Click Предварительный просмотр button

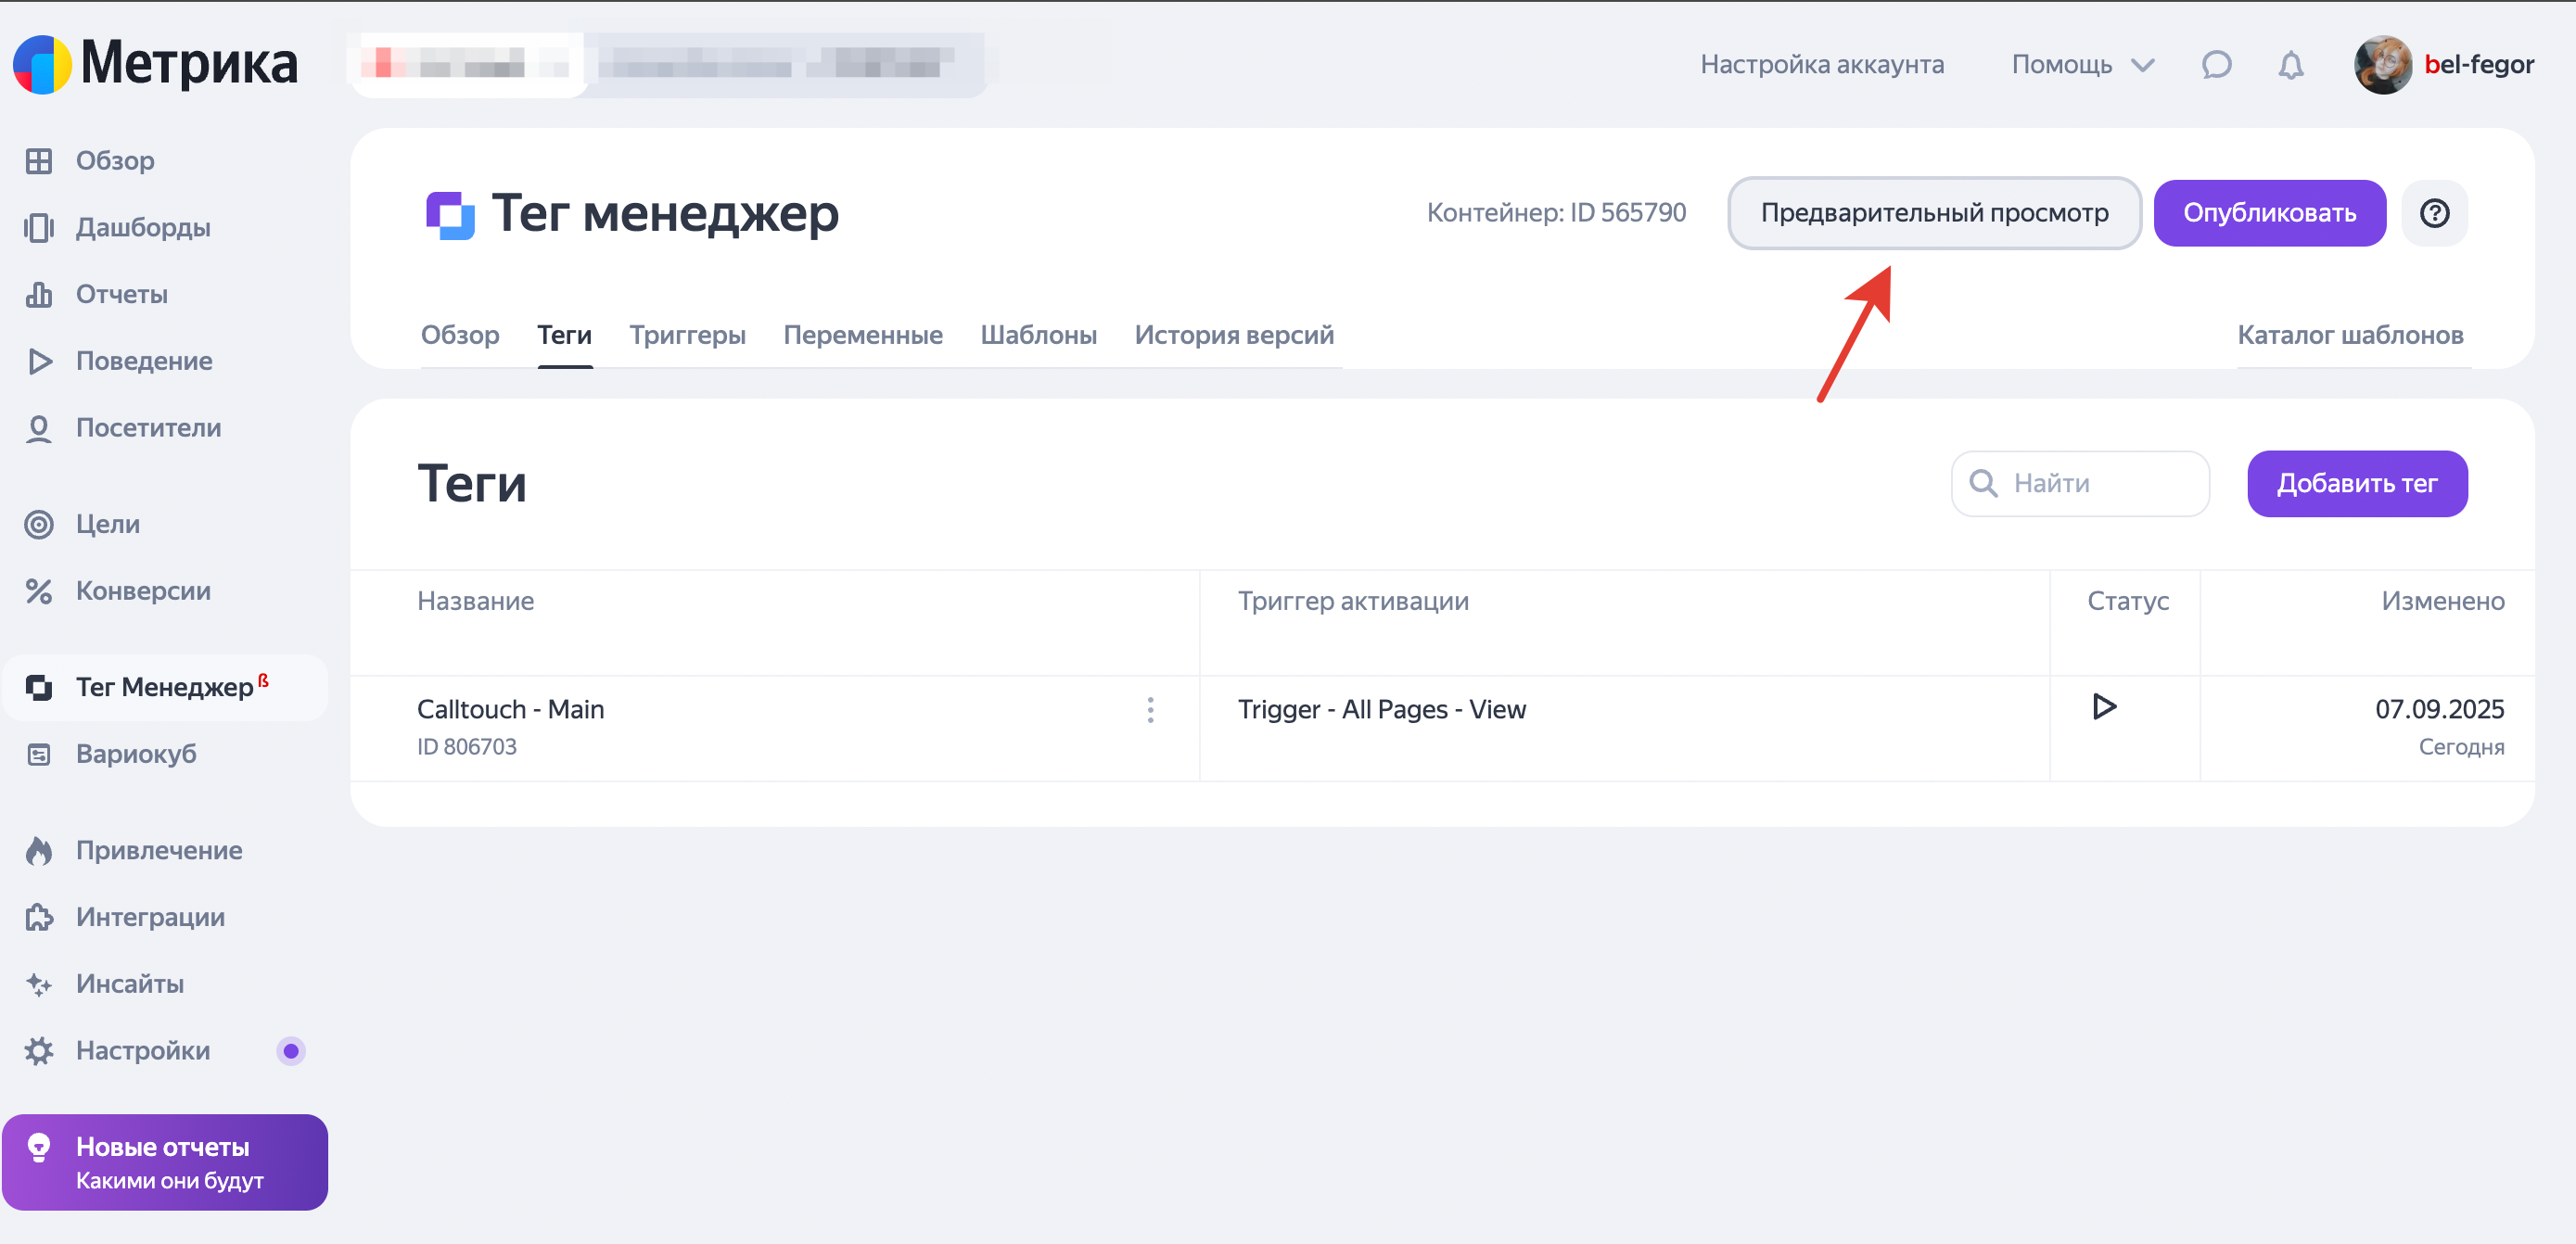[x=1933, y=213]
